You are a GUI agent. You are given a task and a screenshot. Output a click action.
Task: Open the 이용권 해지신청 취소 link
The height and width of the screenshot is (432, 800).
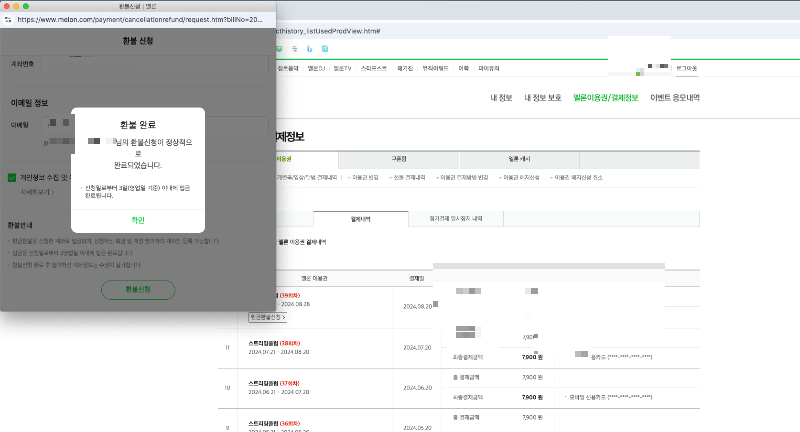click(577, 177)
